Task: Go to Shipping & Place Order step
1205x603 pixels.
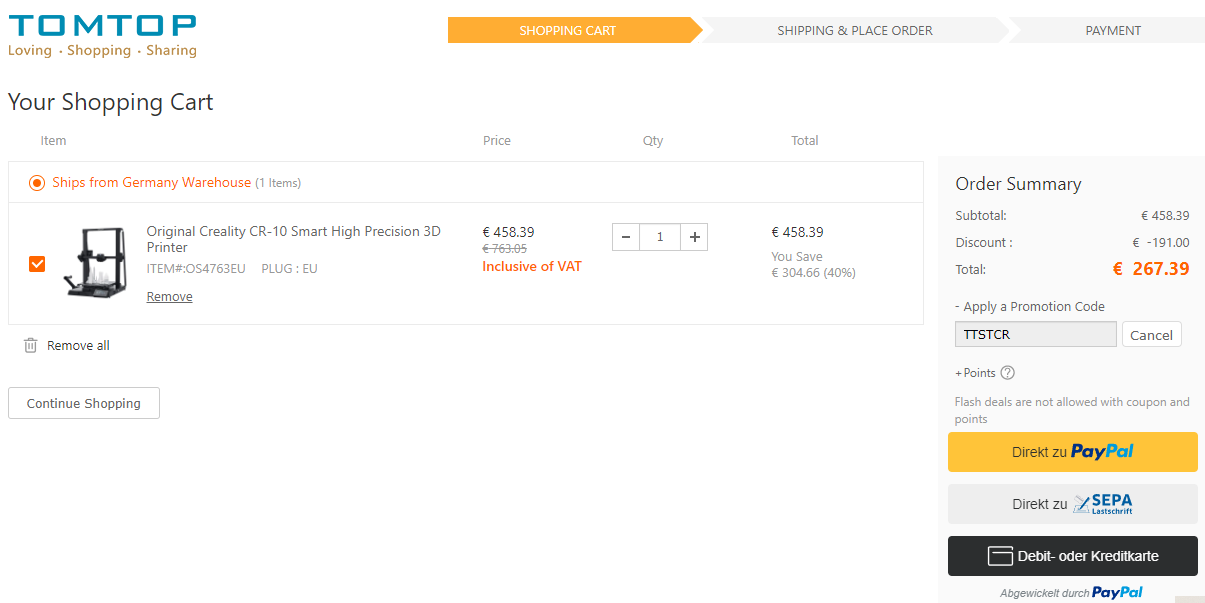Action: pyautogui.click(x=855, y=30)
